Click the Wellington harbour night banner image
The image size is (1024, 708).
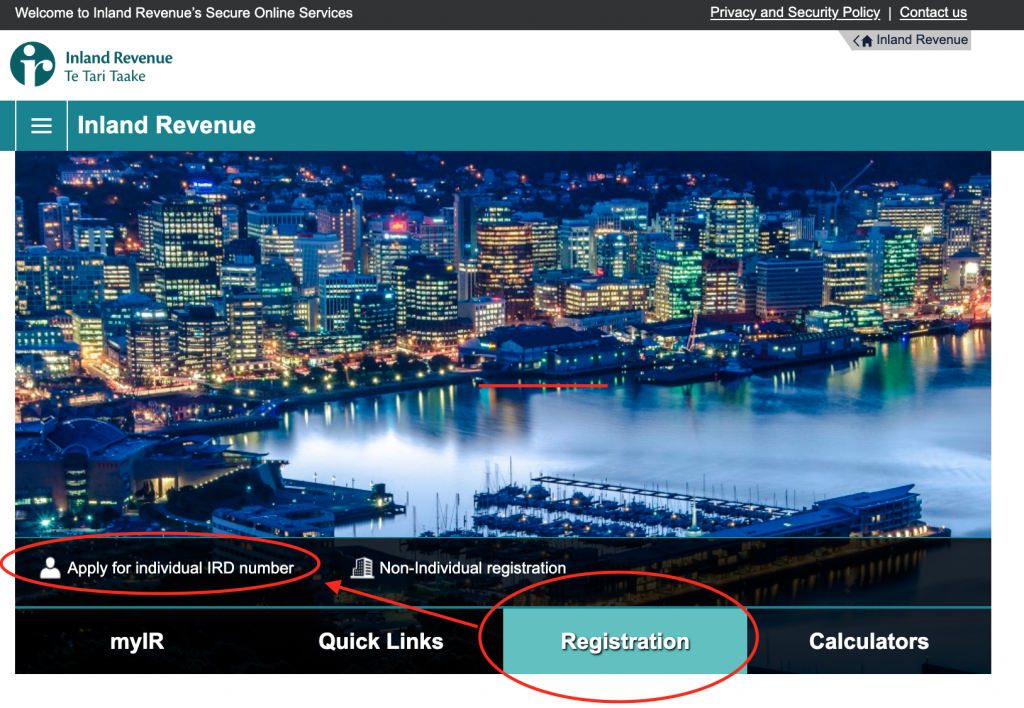(x=503, y=344)
